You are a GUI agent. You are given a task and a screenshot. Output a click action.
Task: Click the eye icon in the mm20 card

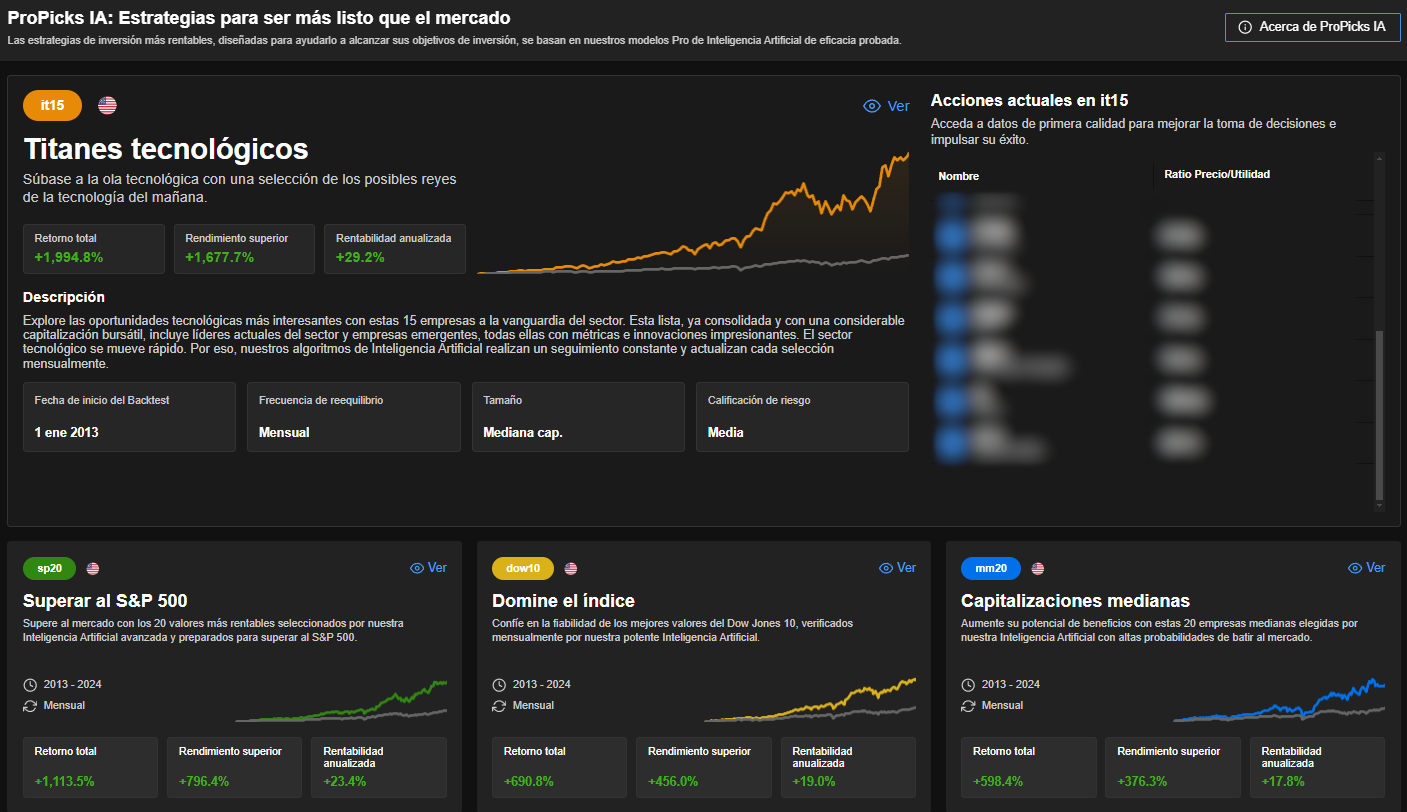1355,568
